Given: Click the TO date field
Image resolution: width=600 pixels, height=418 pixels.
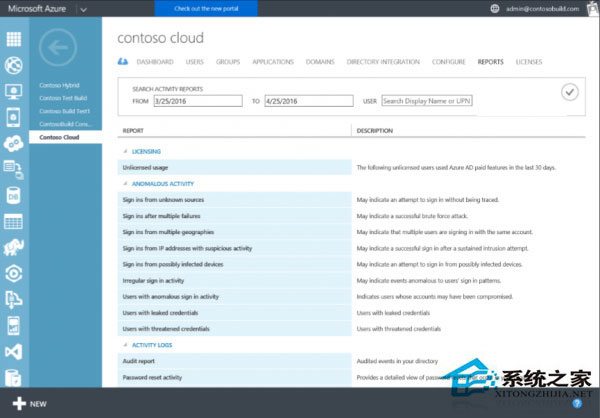Looking at the screenshot, I should coord(309,101).
